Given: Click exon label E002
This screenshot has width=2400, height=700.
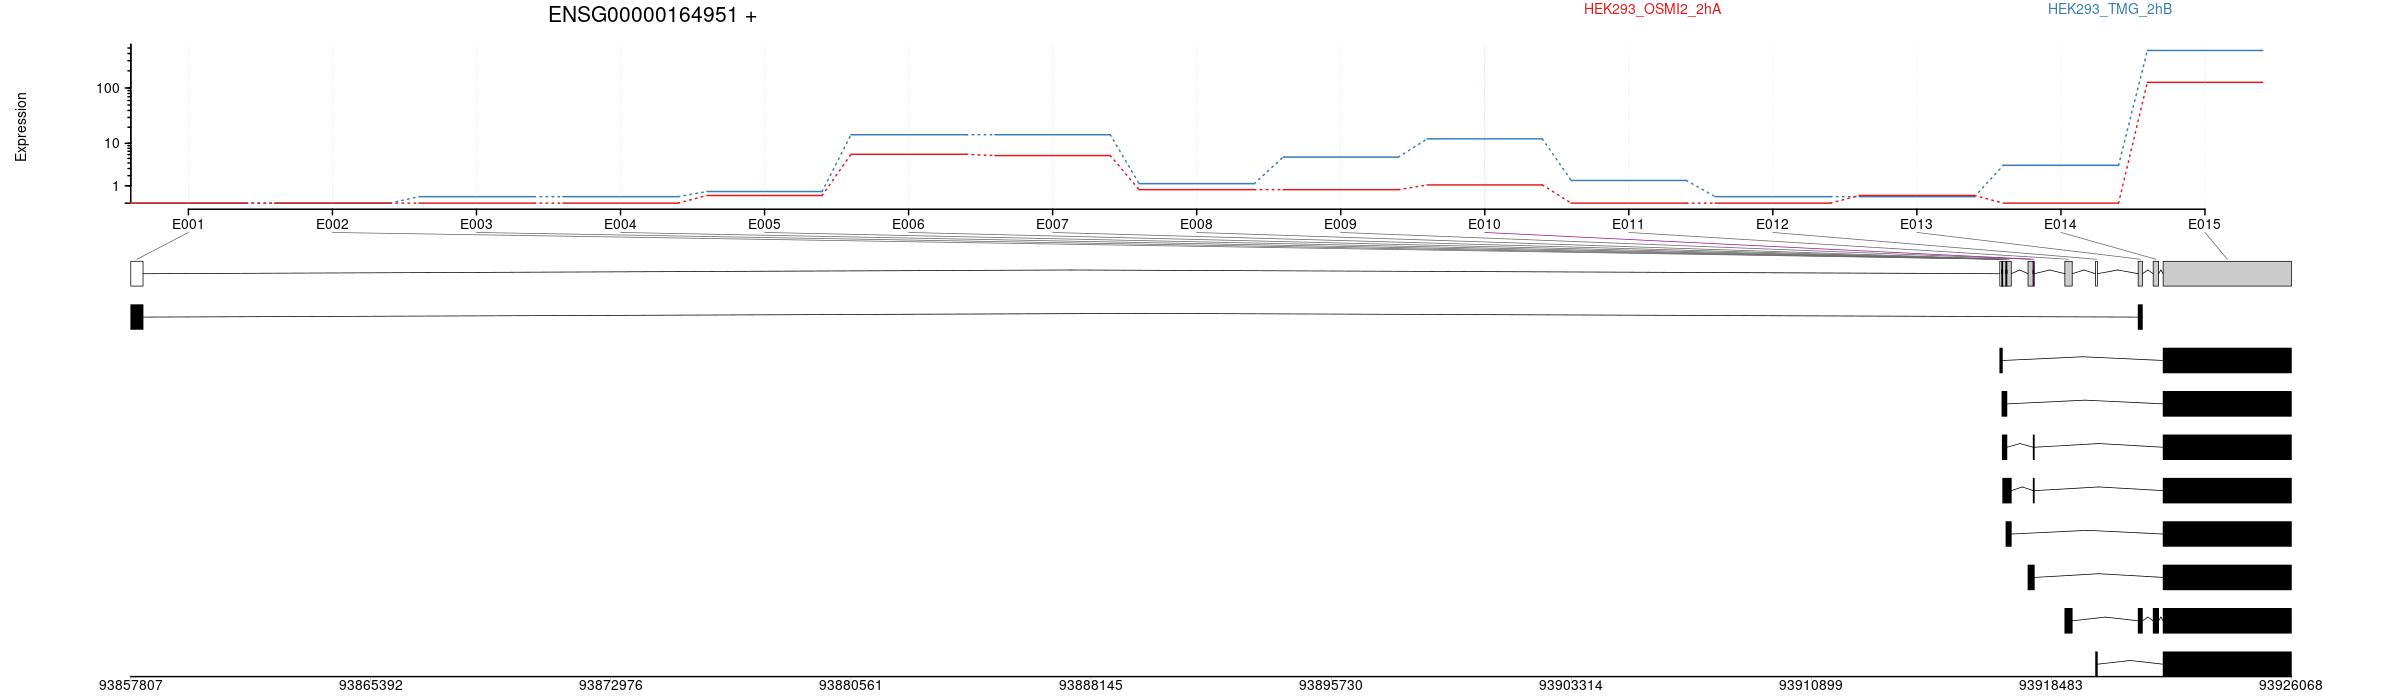Looking at the screenshot, I should click(332, 224).
